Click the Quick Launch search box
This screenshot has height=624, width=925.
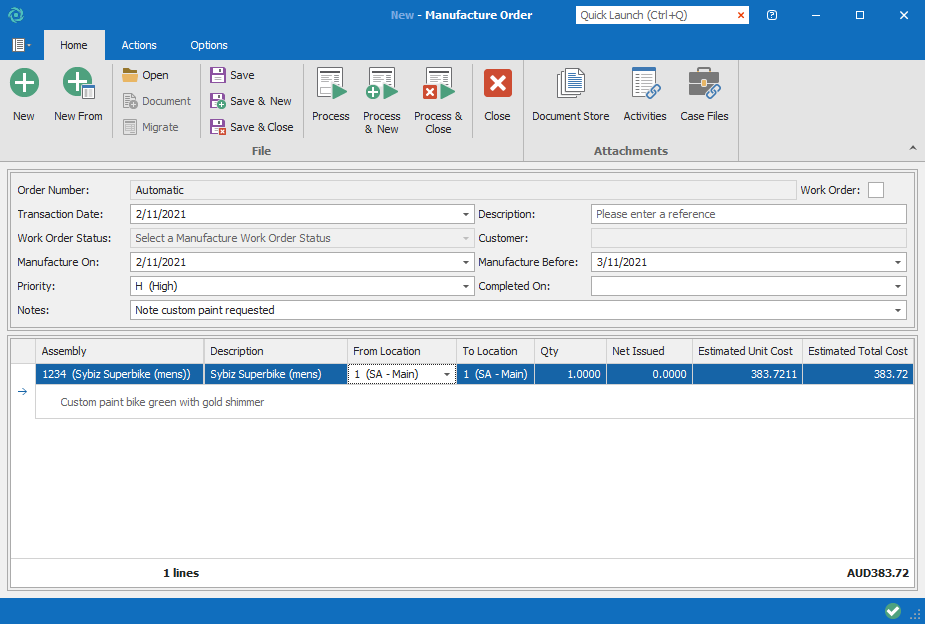655,15
